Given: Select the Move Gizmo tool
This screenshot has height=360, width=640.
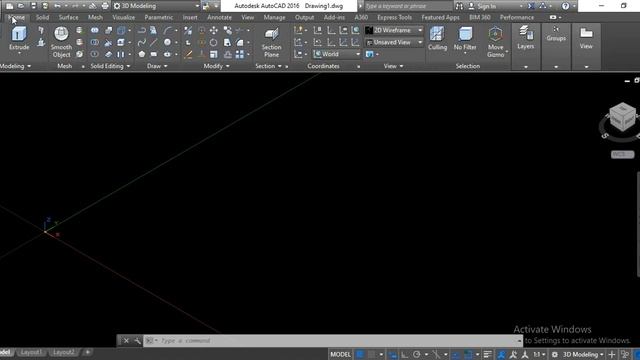Looking at the screenshot, I should (496, 42).
